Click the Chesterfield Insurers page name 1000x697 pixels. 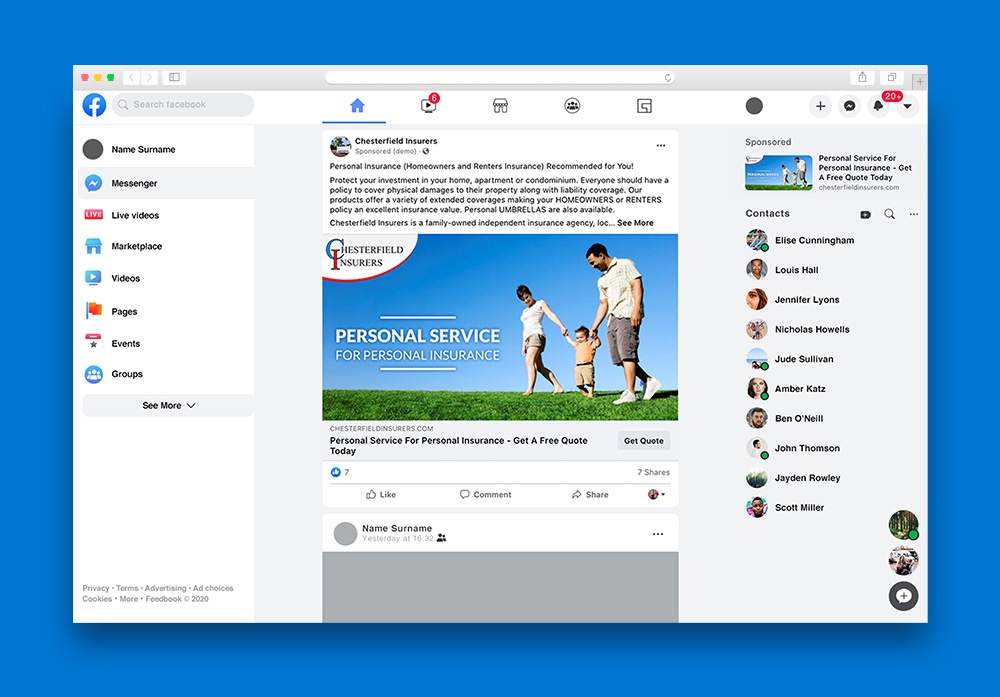(396, 141)
